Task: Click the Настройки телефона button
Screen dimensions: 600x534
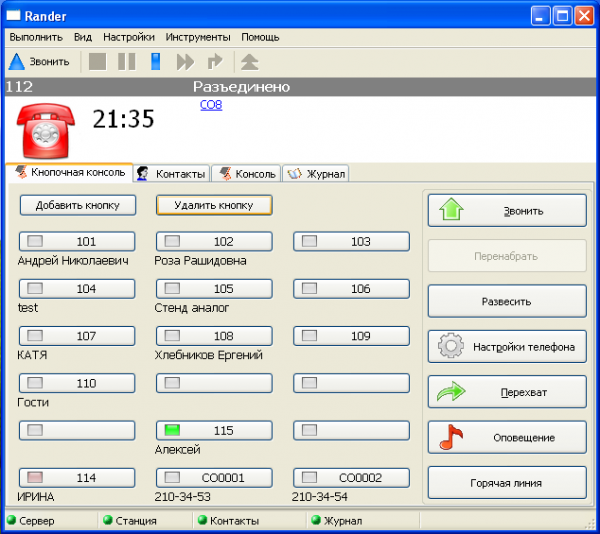Action: pos(507,347)
